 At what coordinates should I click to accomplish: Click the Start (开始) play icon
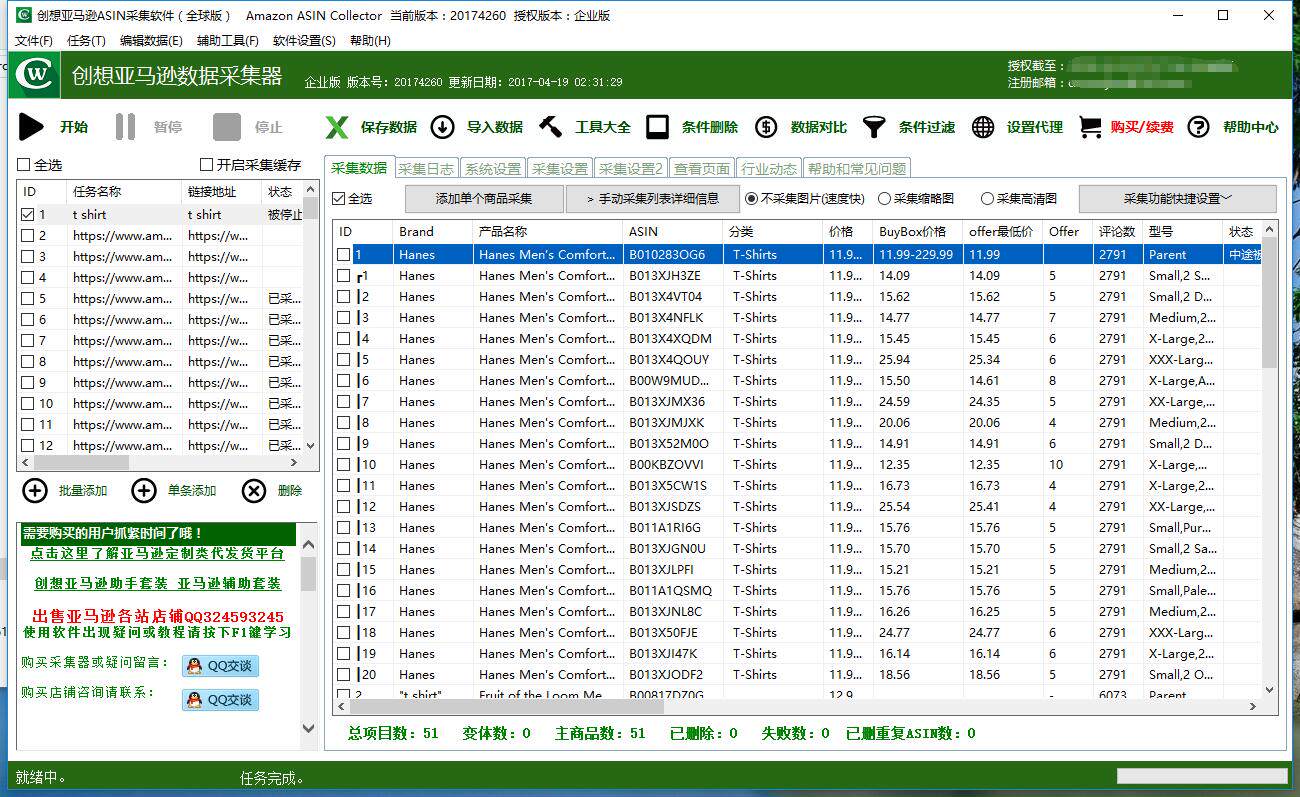click(x=31, y=127)
